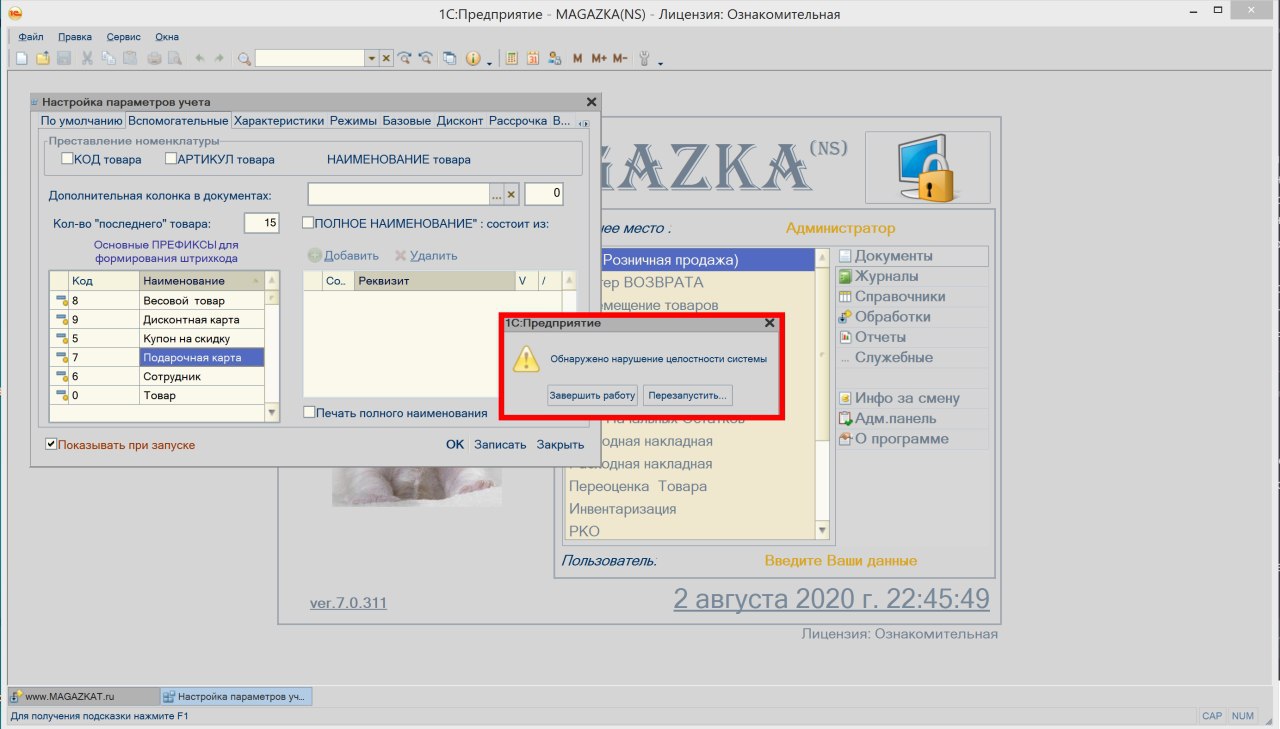Open the Calendar toolbar icon
Viewport: 1280px width, 729px height.
click(533, 59)
